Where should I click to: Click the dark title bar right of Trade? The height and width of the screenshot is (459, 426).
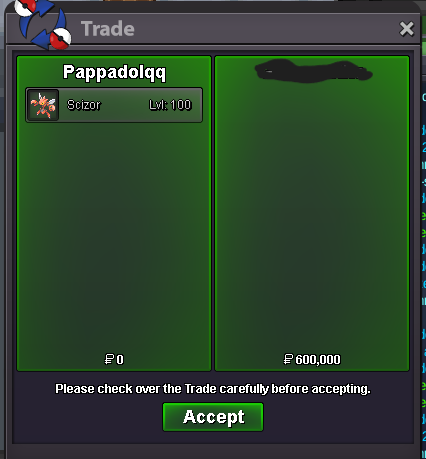coord(267,29)
